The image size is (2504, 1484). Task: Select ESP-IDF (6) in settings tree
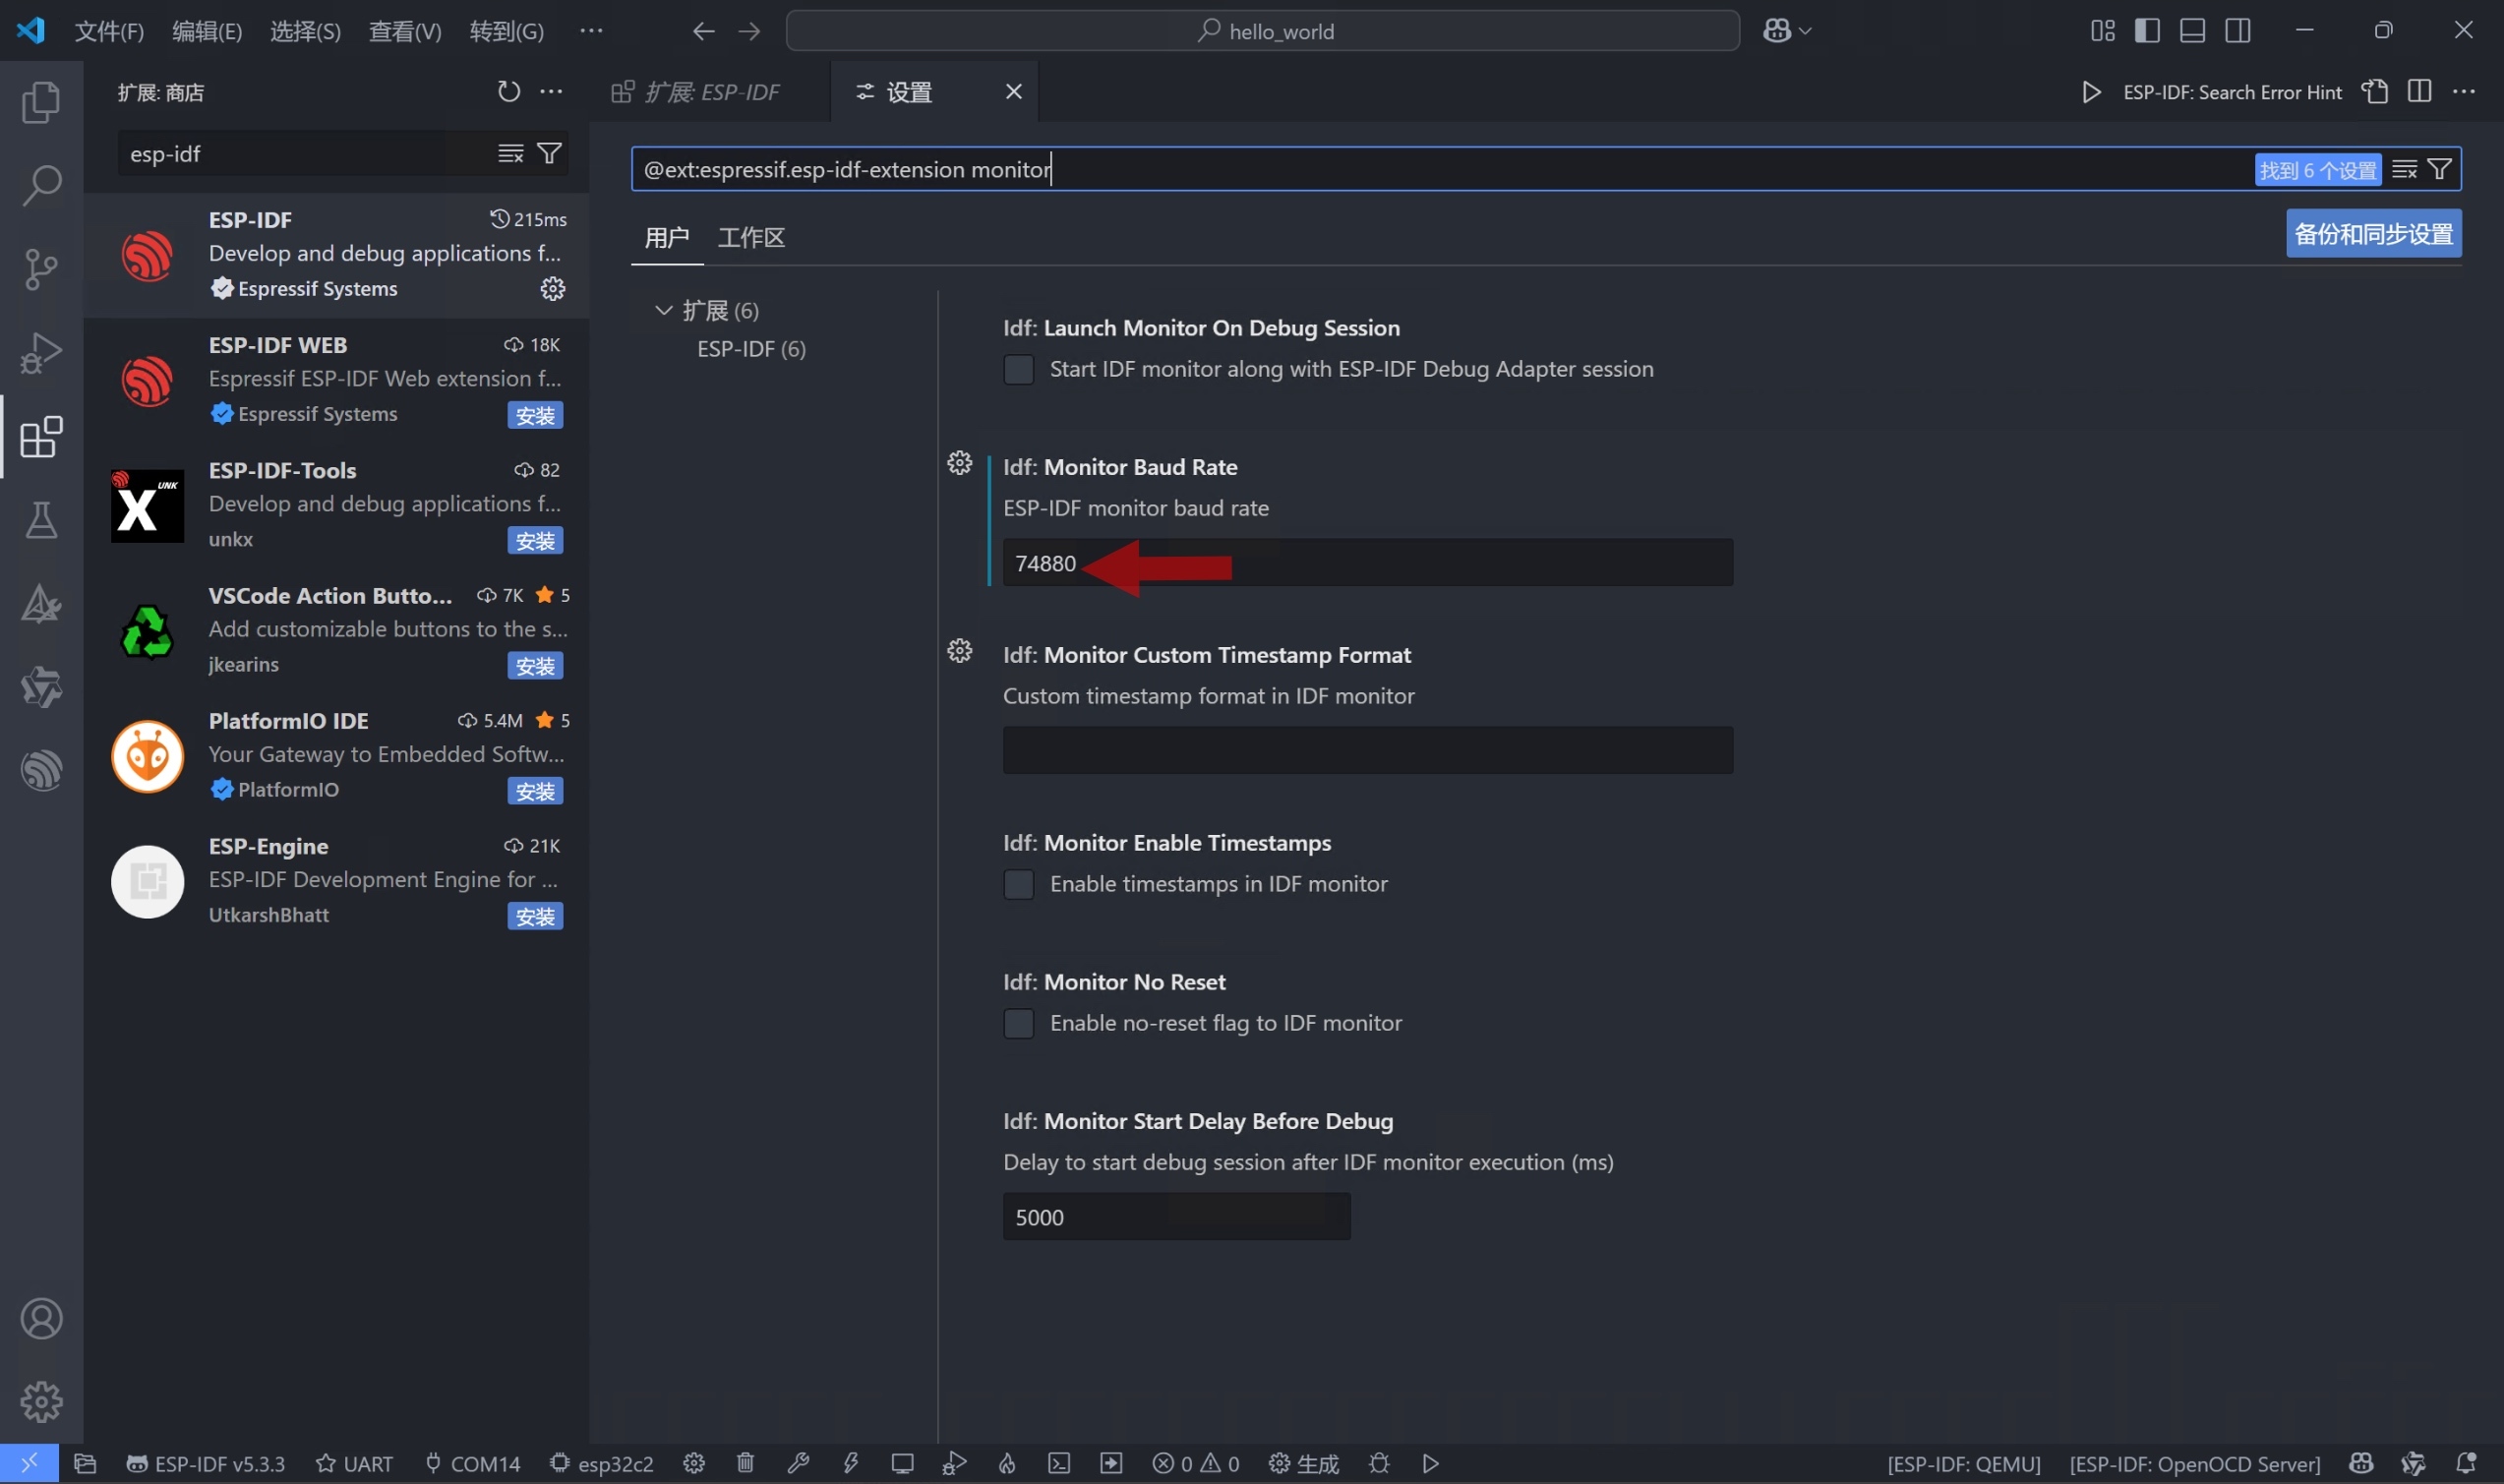[x=751, y=349]
